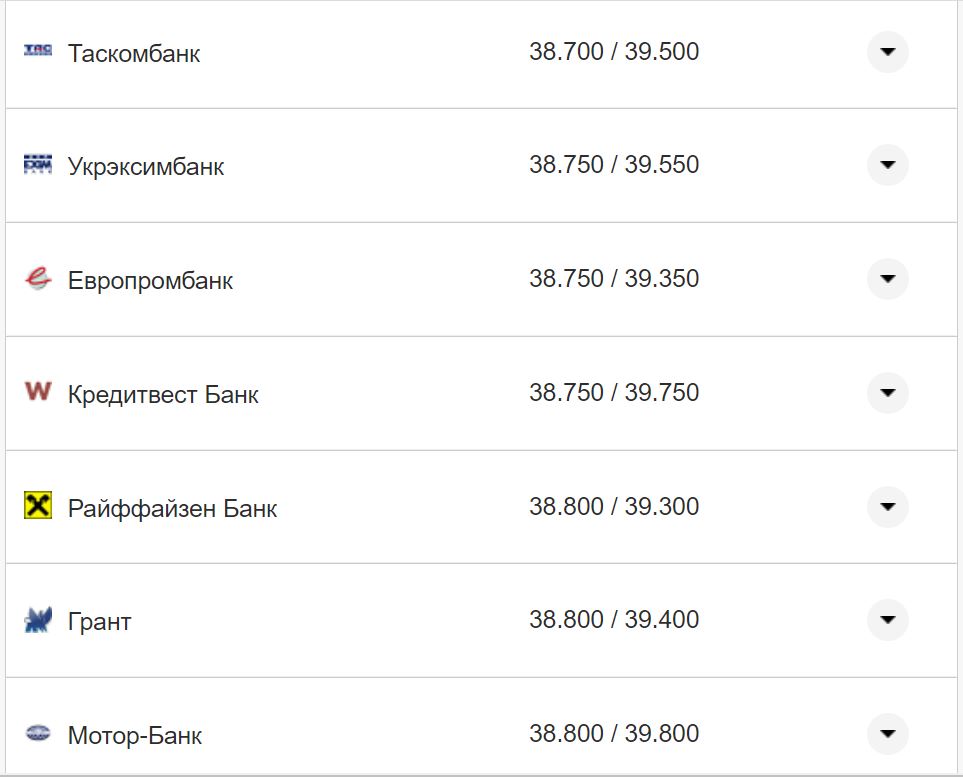Click the red 'W' Кредитвест Банк logo
The height and width of the screenshot is (777, 963).
tap(37, 393)
